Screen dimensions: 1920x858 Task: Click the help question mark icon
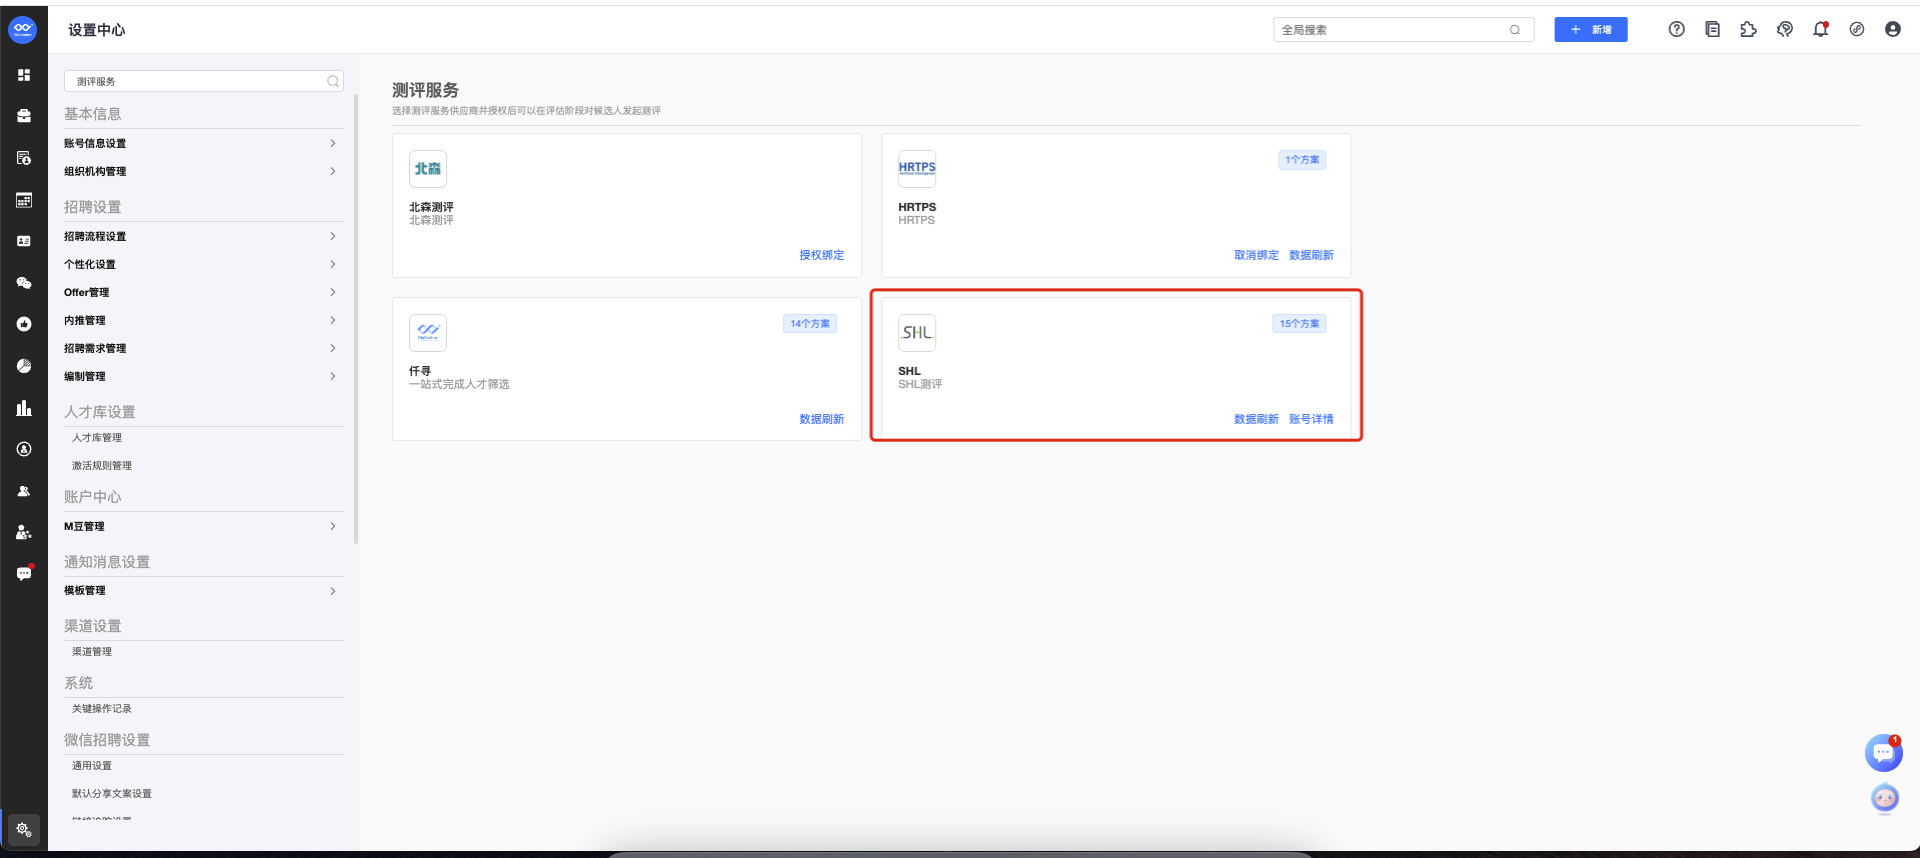coord(1677,29)
